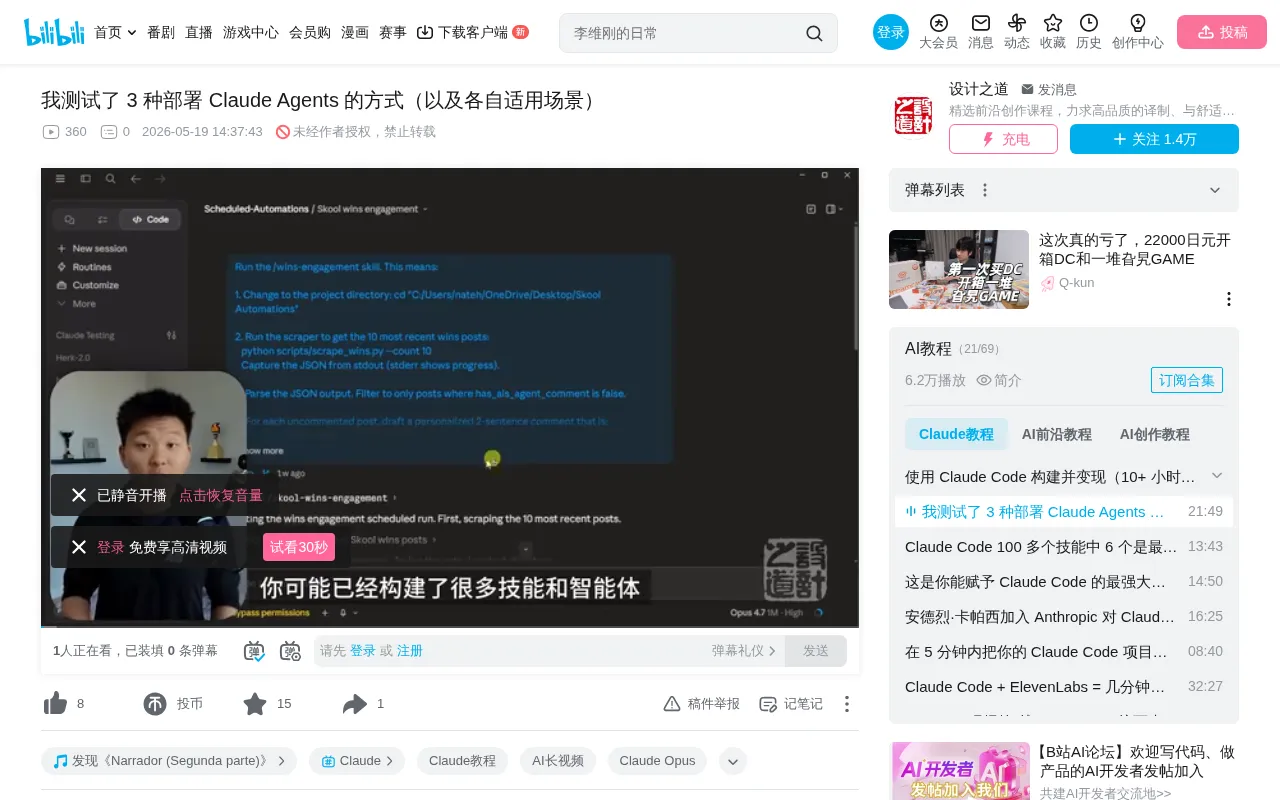Click the 投稿 upload button
This screenshot has width=1280, height=800.
pos(1222,32)
